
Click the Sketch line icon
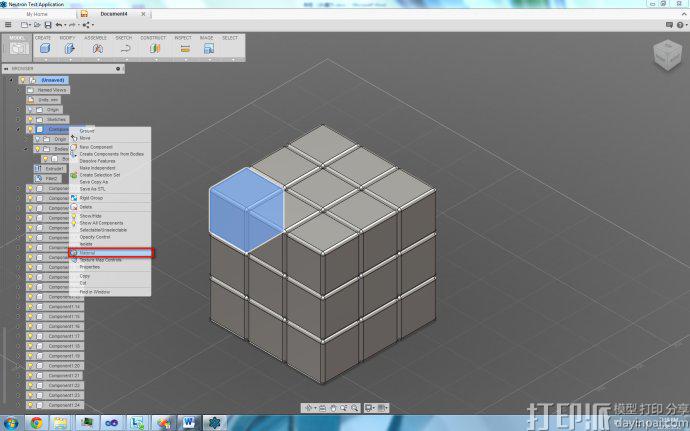125,48
